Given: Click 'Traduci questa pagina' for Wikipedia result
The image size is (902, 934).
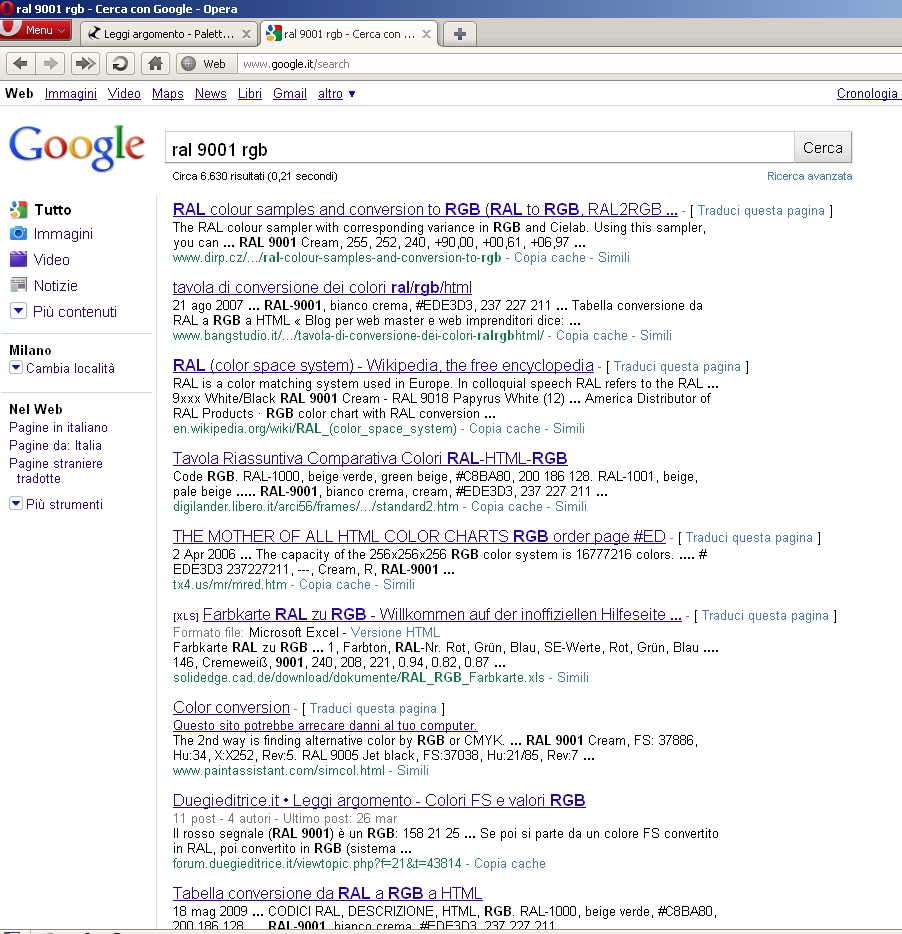Looking at the screenshot, I should [677, 367].
